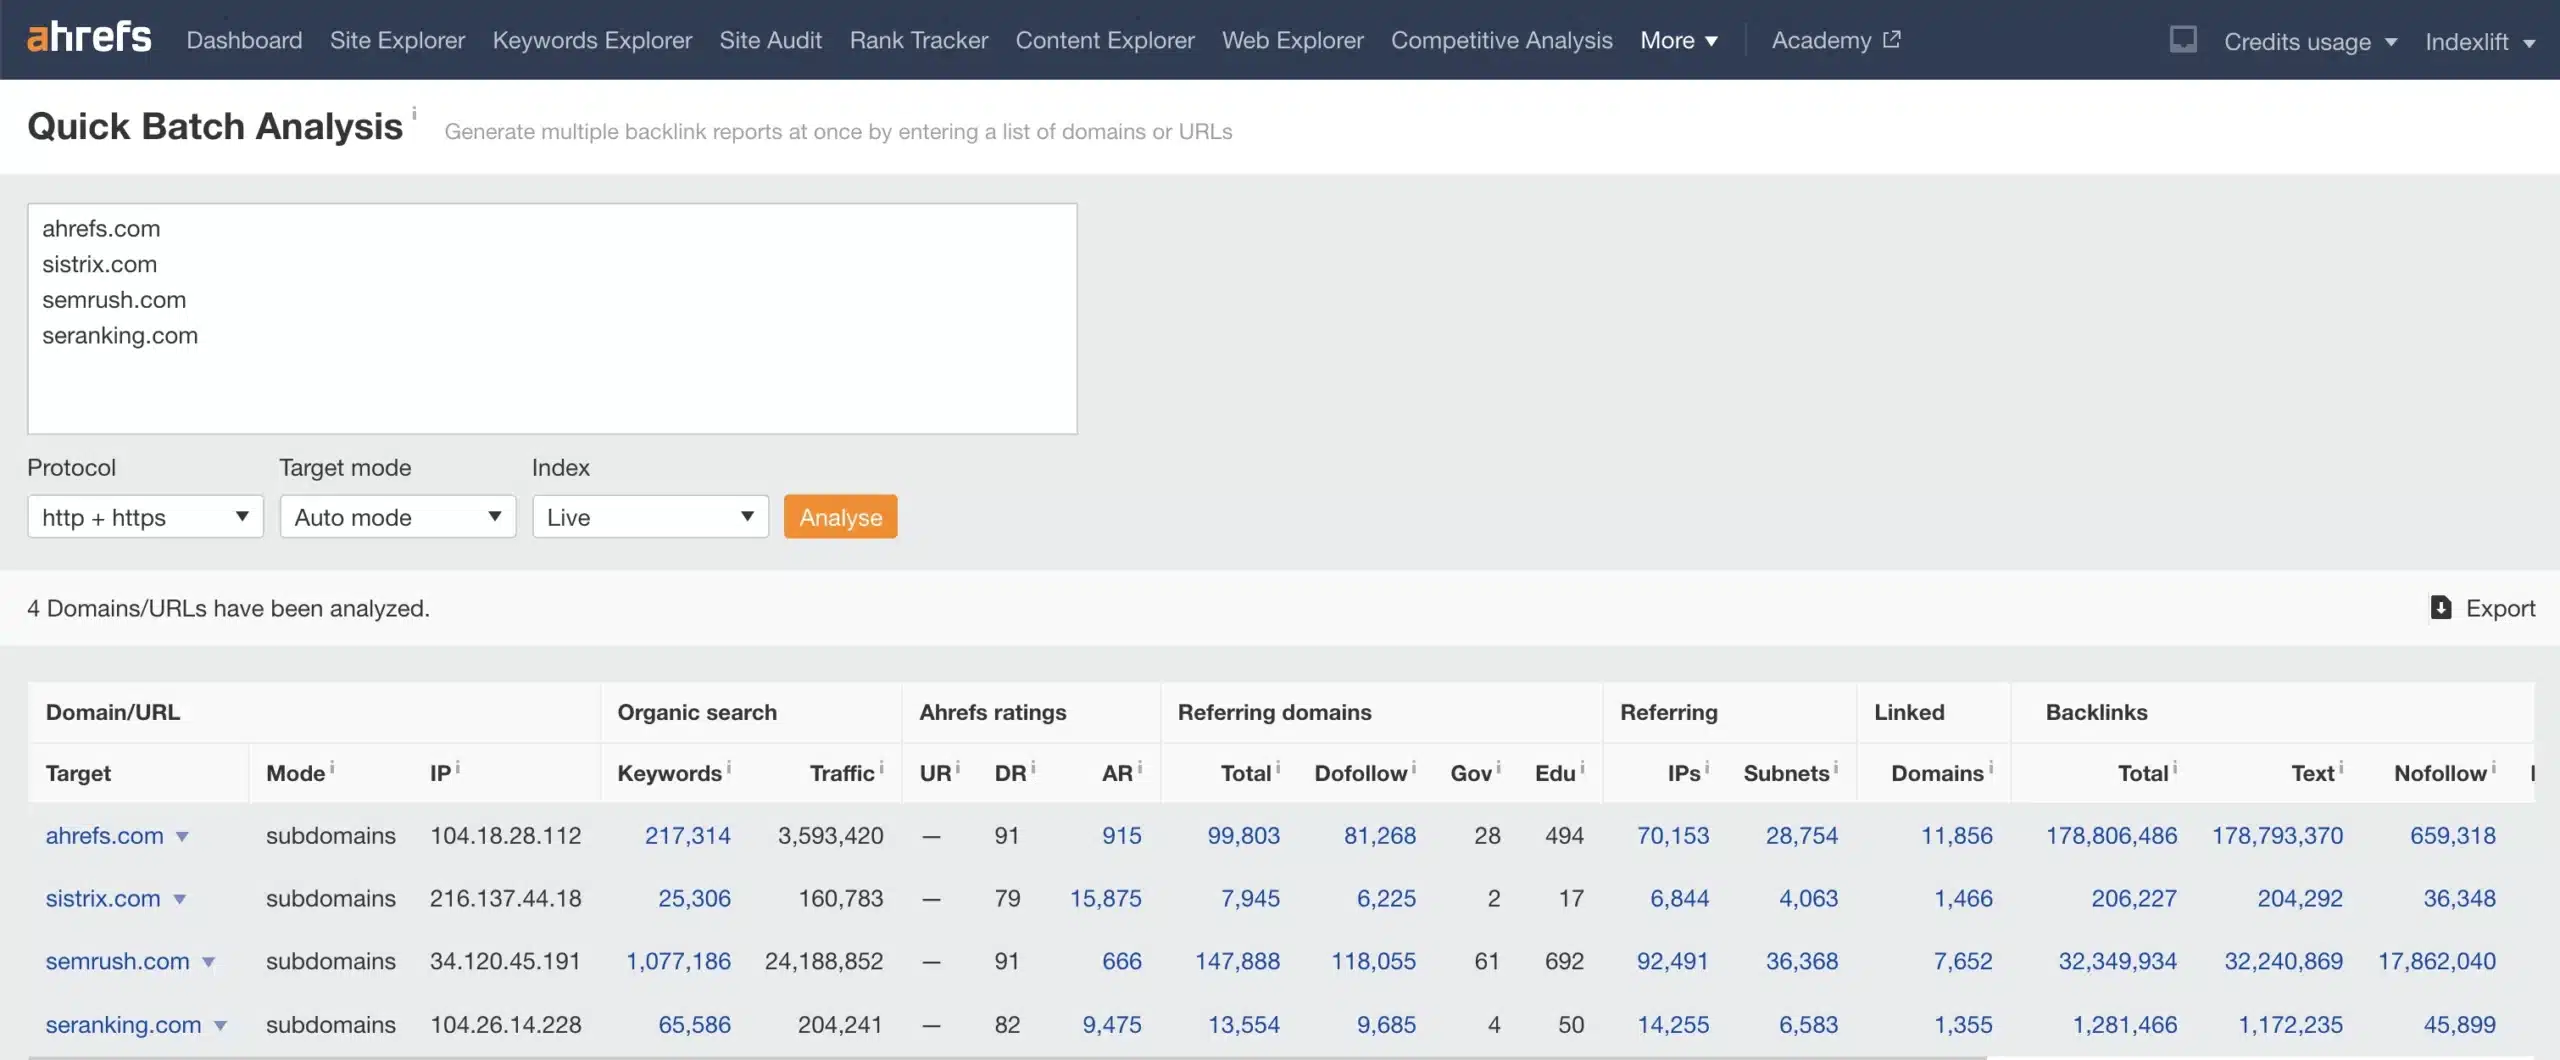Open the ahrefs.com target link

point(104,836)
